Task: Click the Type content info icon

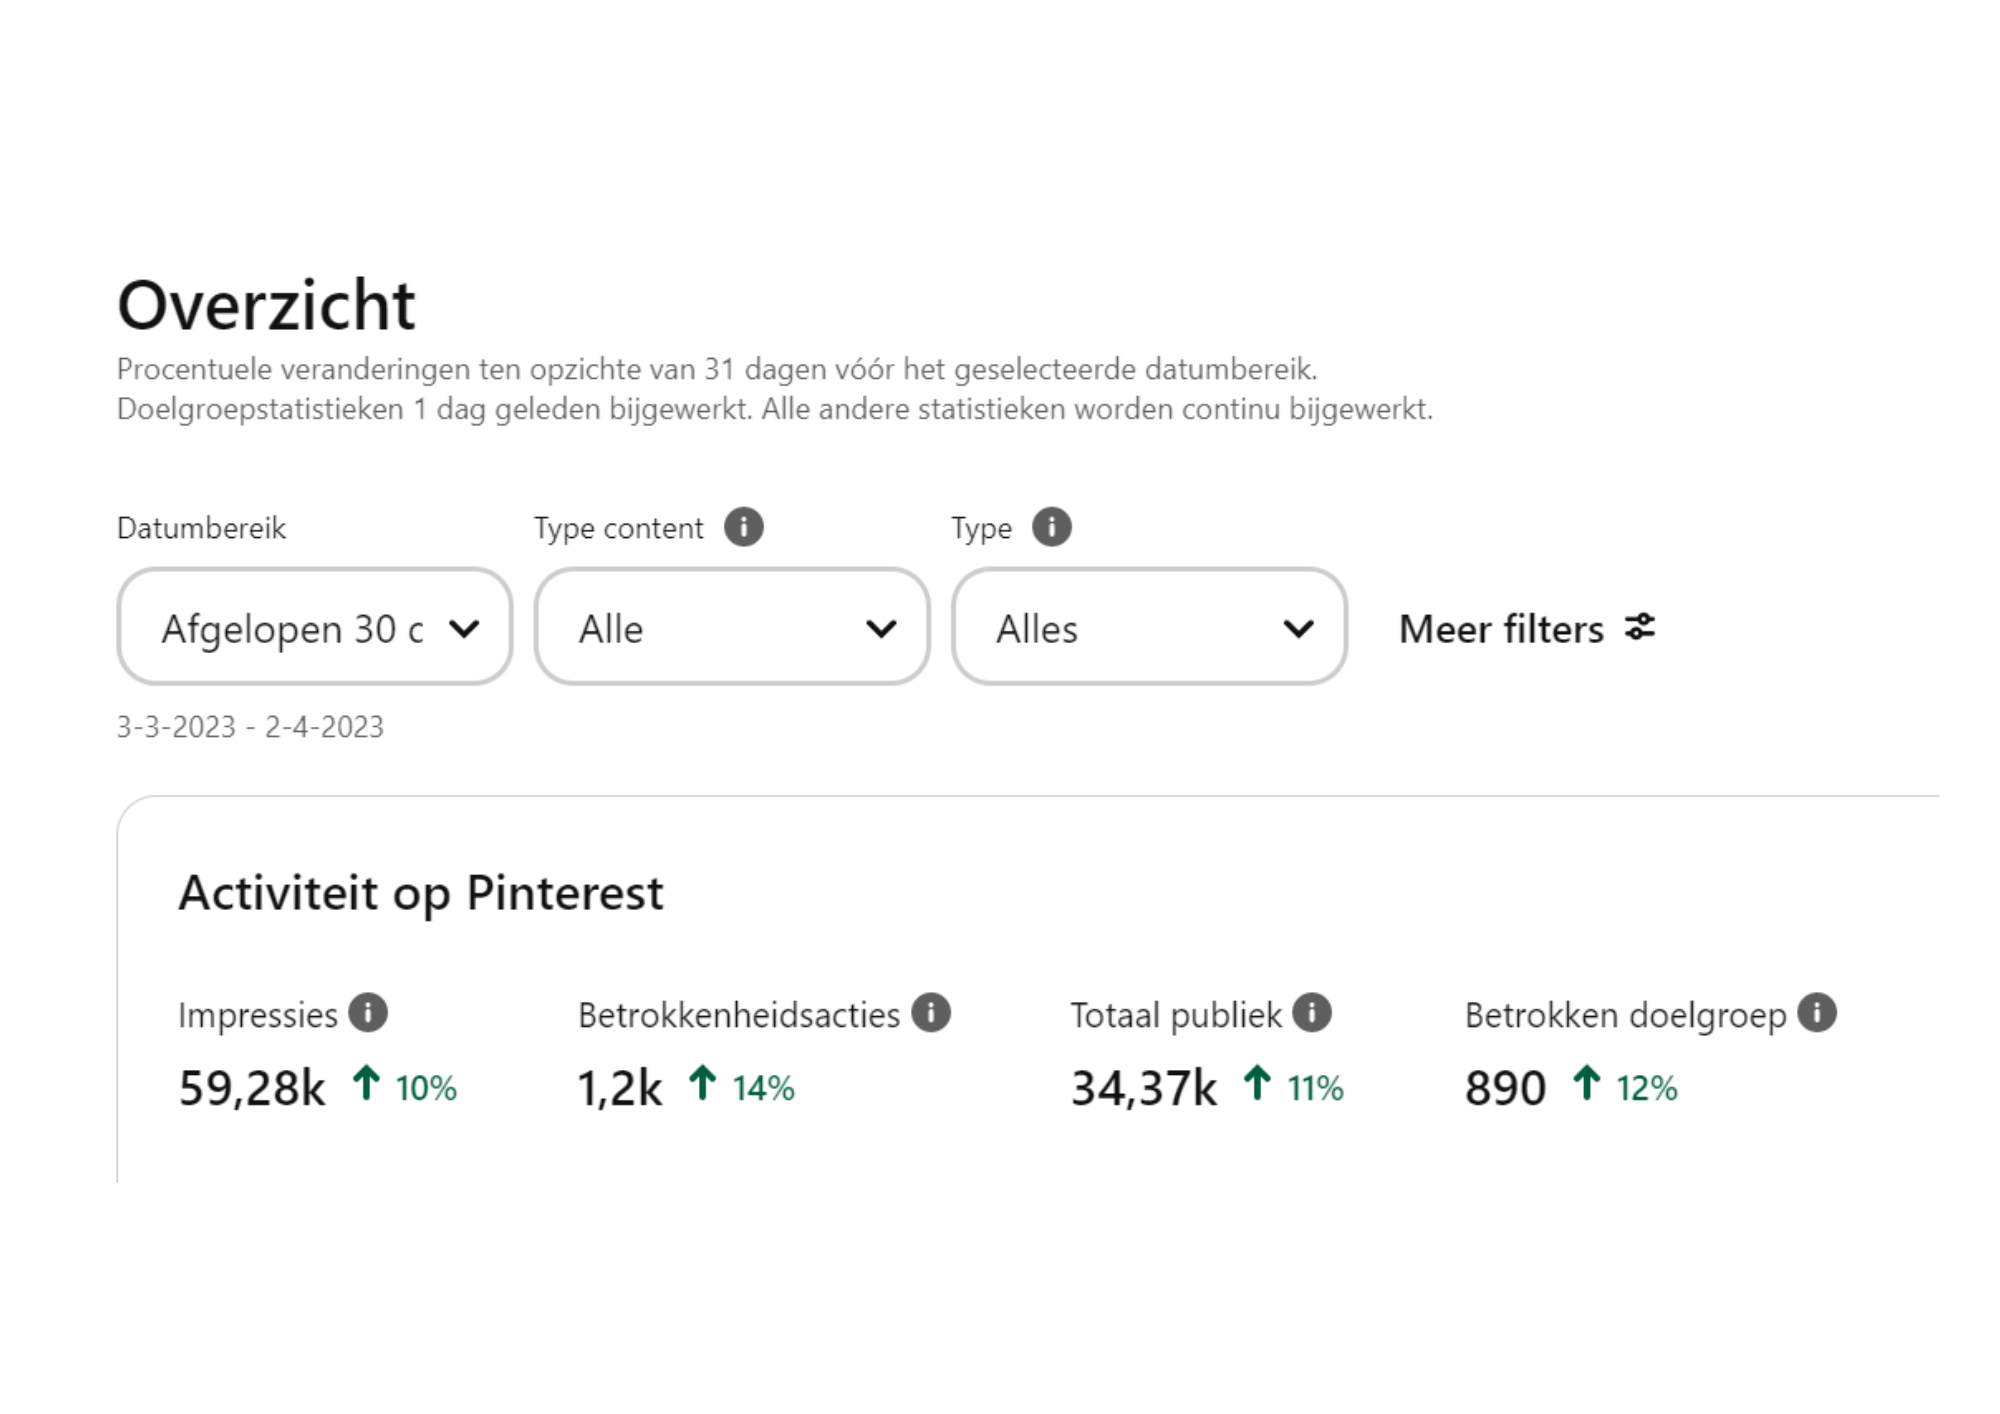Action: point(743,526)
